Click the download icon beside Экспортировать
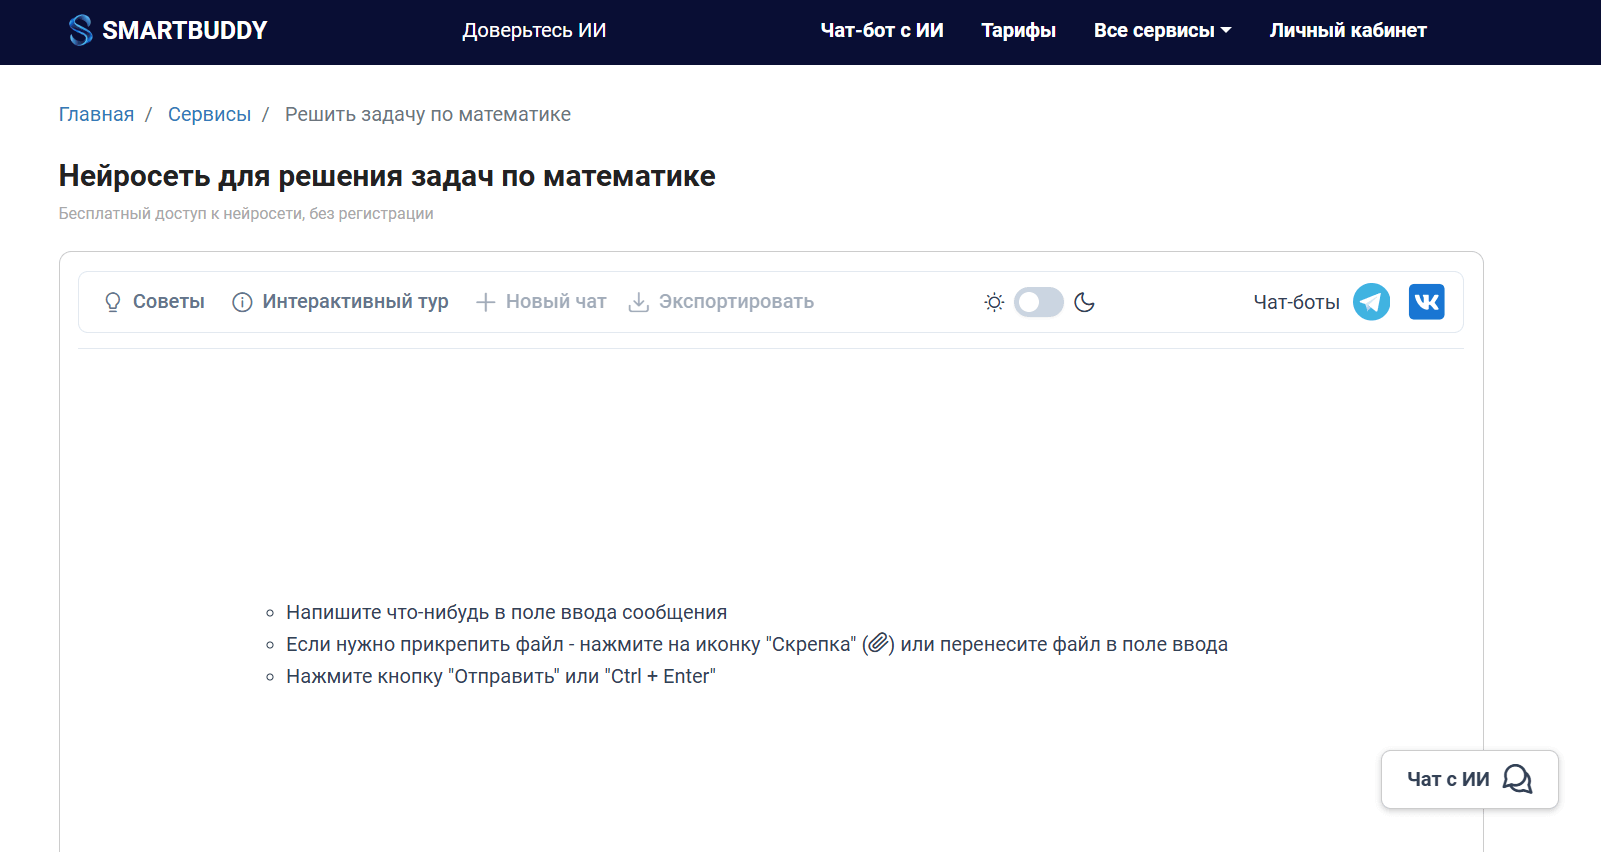1601x852 pixels. pyautogui.click(x=638, y=302)
